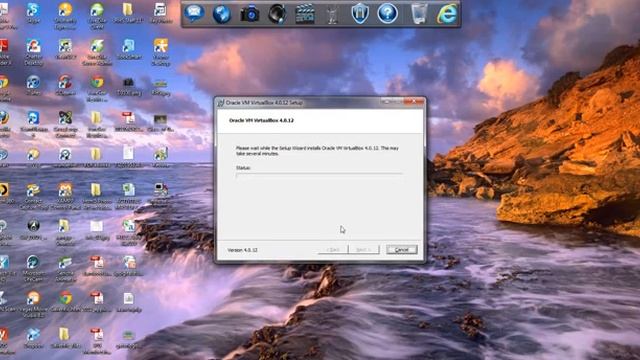Open the mail envelope icon in the dock
Image resolution: width=640 pixels, height=360 pixels.
click(194, 13)
